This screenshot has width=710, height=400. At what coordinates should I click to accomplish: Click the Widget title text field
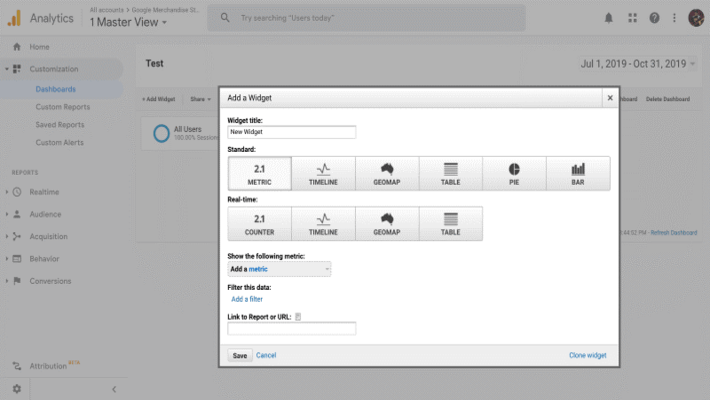click(291, 132)
